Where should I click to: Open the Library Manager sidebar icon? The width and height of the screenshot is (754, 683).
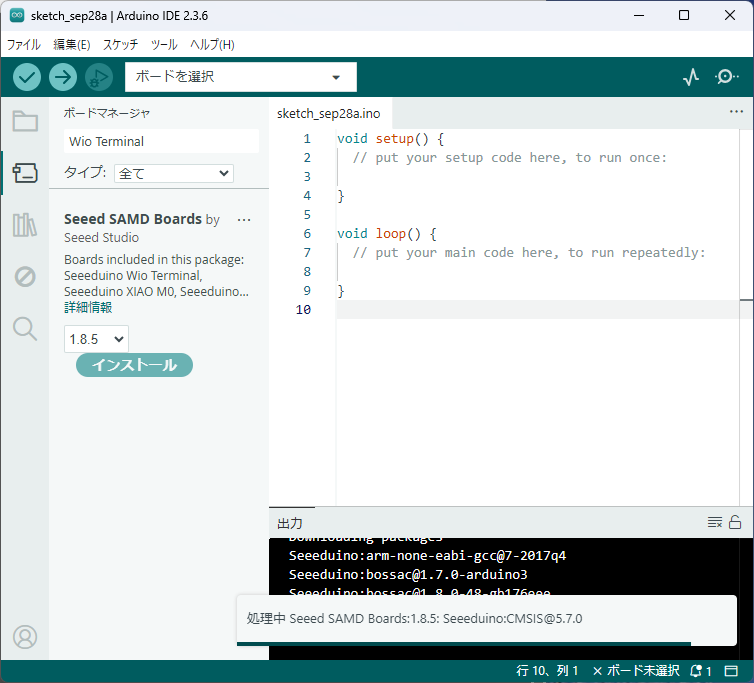point(25,225)
